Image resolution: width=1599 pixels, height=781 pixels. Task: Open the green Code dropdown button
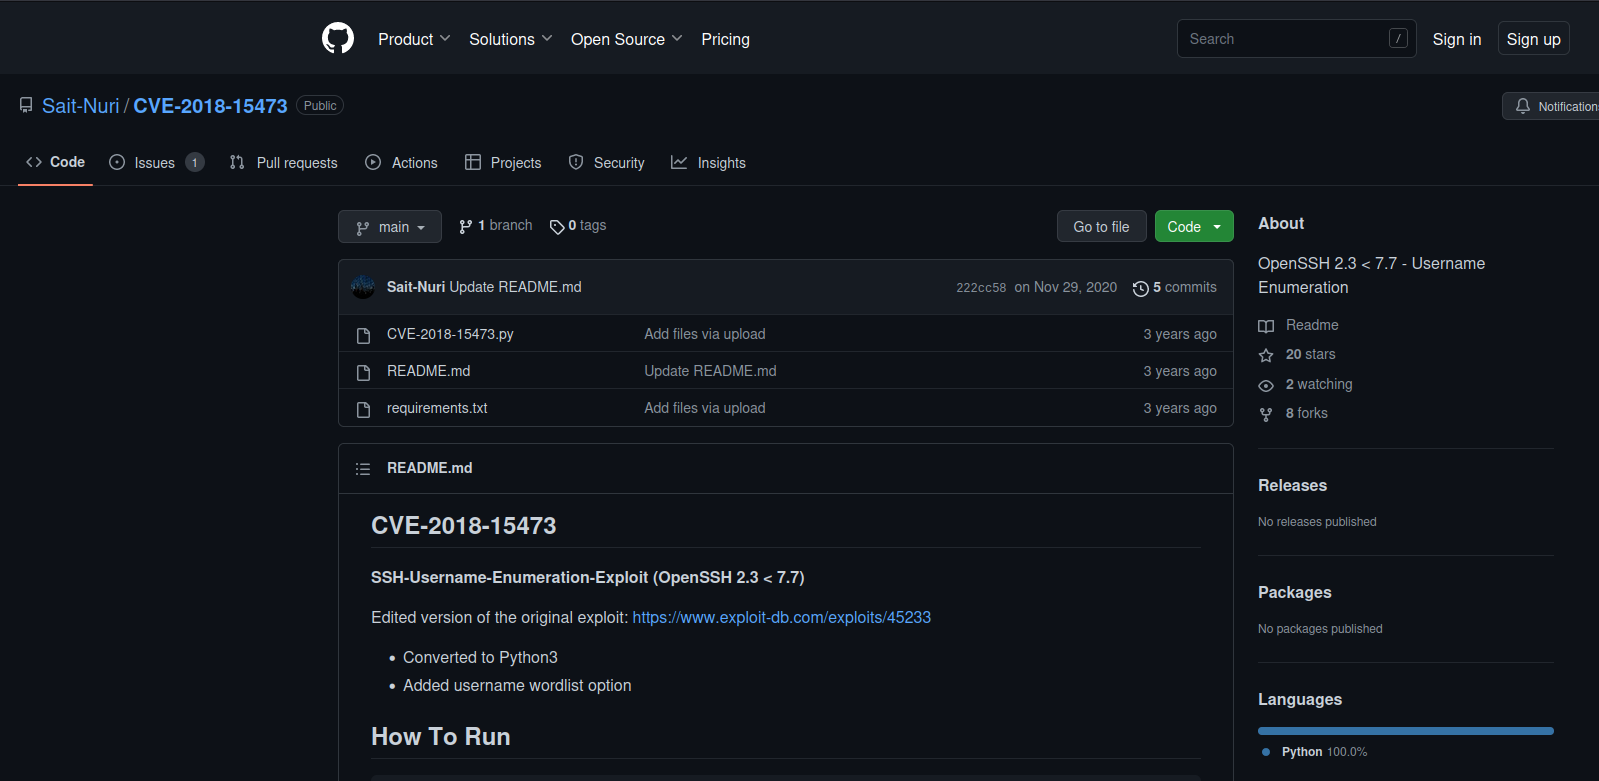coord(1194,227)
